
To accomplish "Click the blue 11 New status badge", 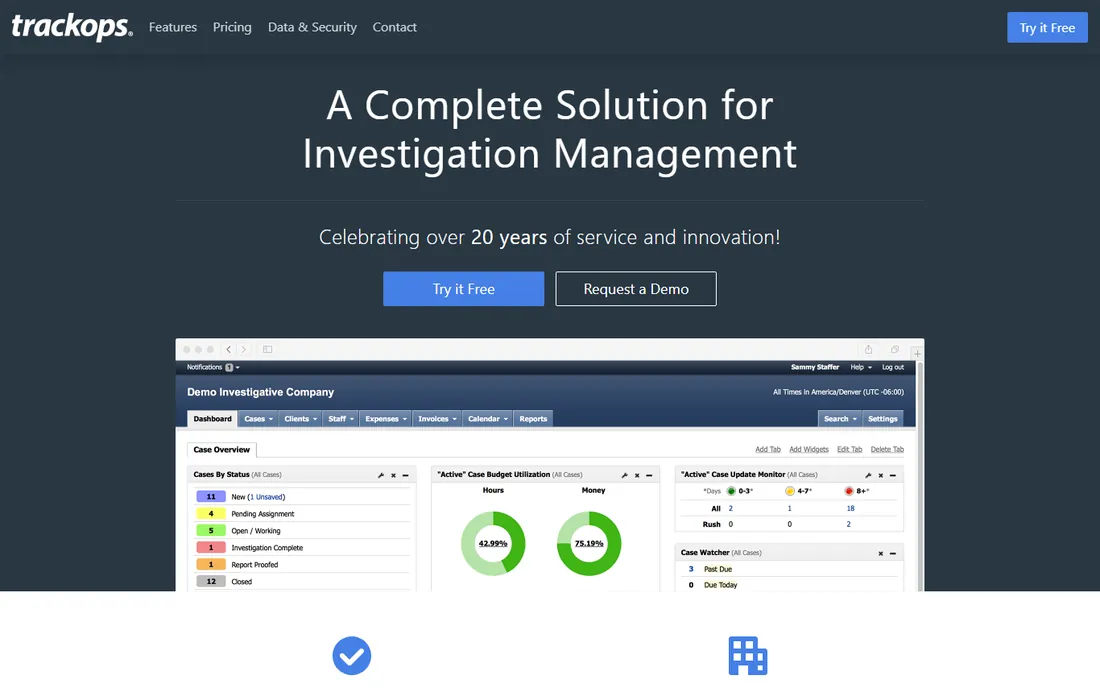I will pos(210,497).
